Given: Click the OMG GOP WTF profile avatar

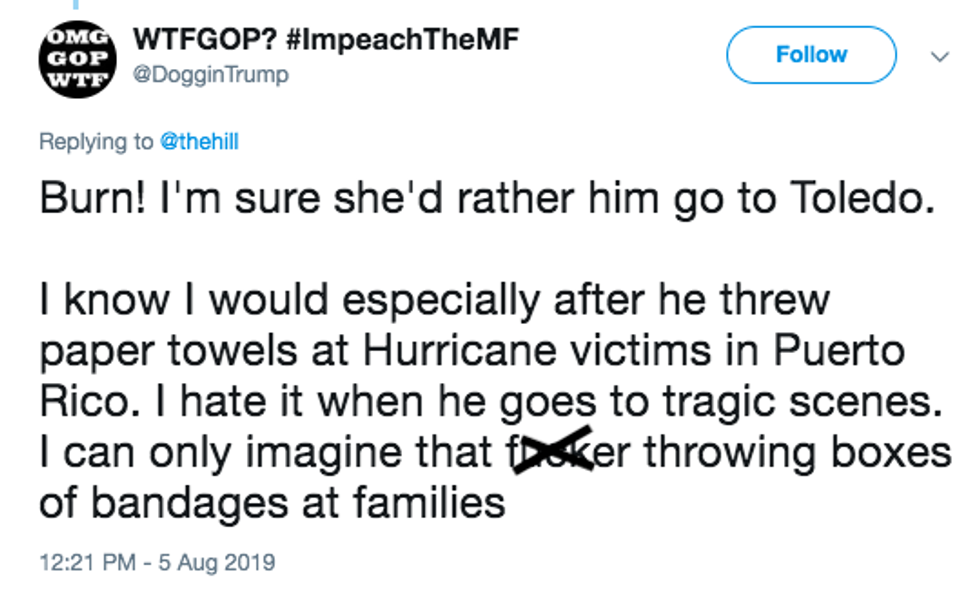Looking at the screenshot, I should (x=77, y=62).
